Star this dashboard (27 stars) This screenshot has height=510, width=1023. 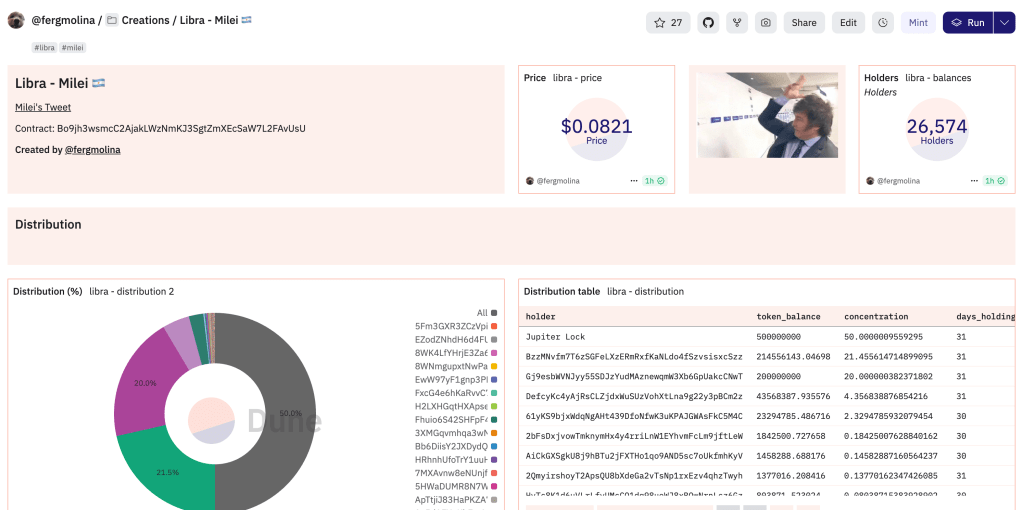[668, 23]
